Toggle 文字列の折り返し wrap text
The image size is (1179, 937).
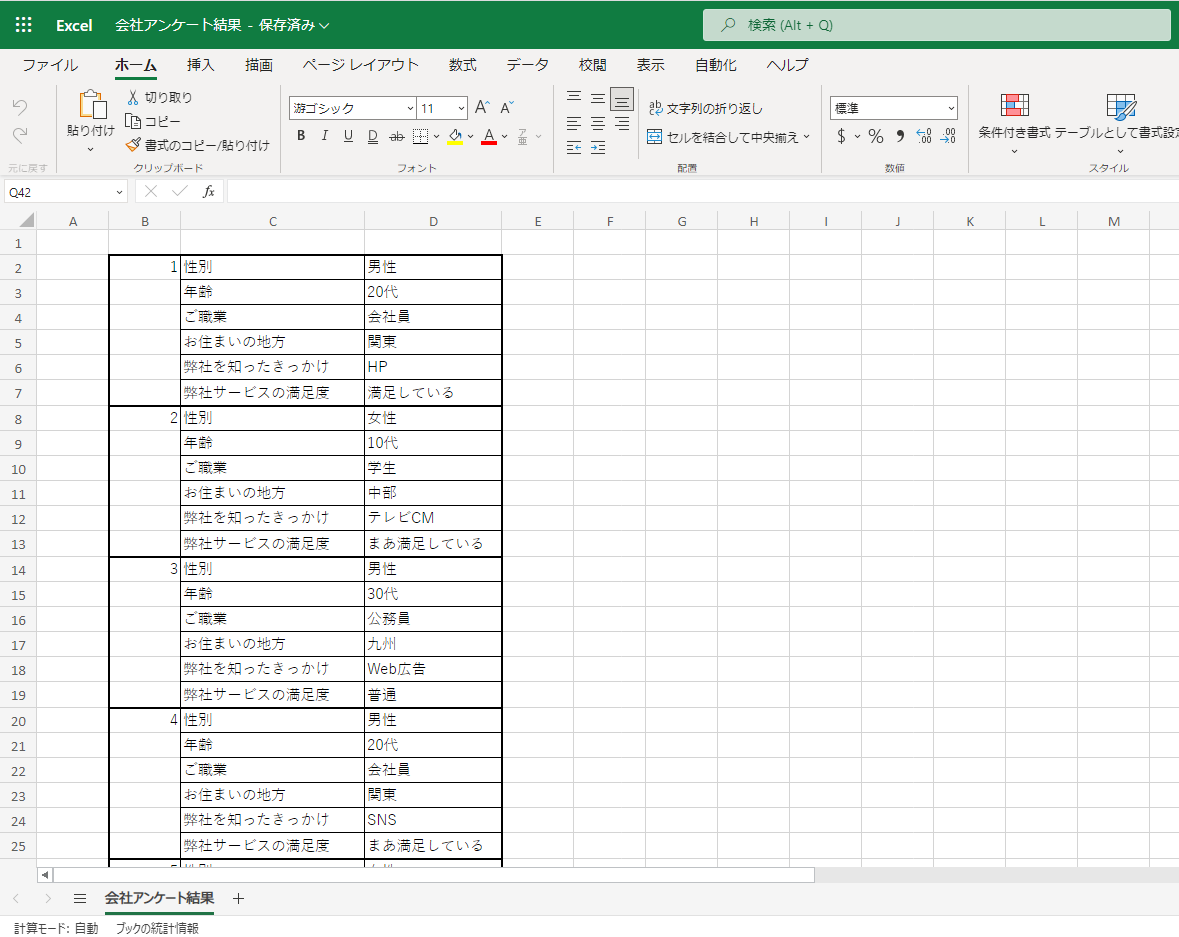pyautogui.click(x=705, y=108)
